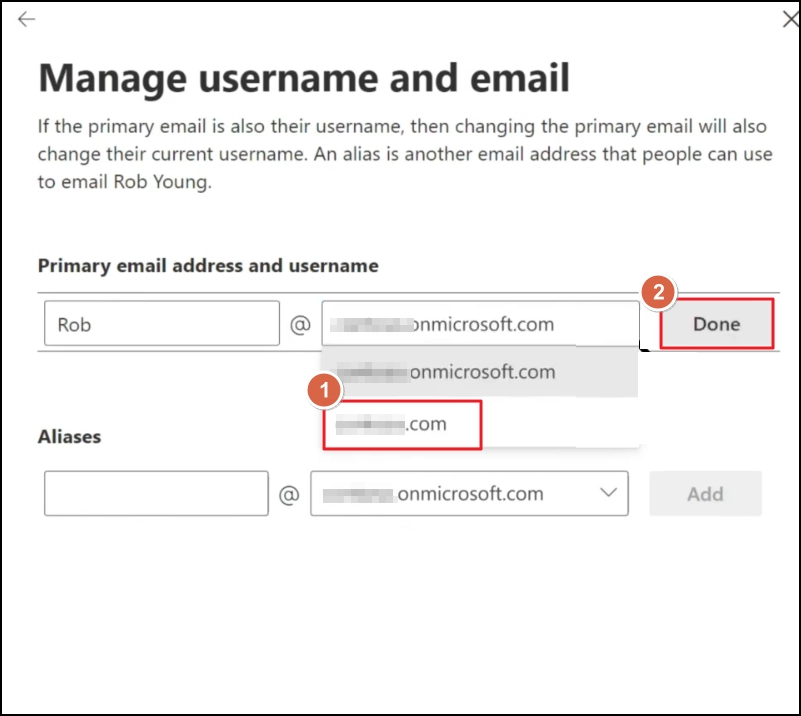Select the Rob username input field

(160, 322)
